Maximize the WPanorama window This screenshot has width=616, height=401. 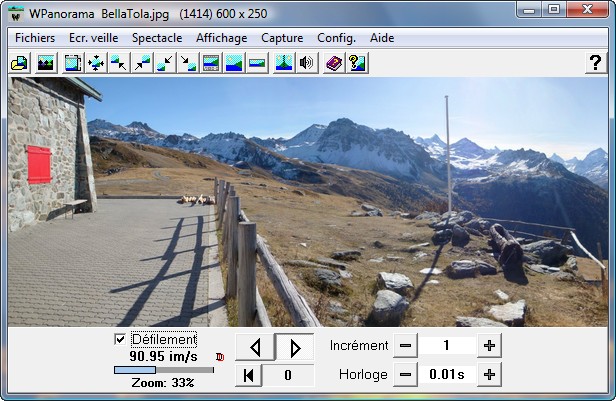pyautogui.click(x=554, y=10)
